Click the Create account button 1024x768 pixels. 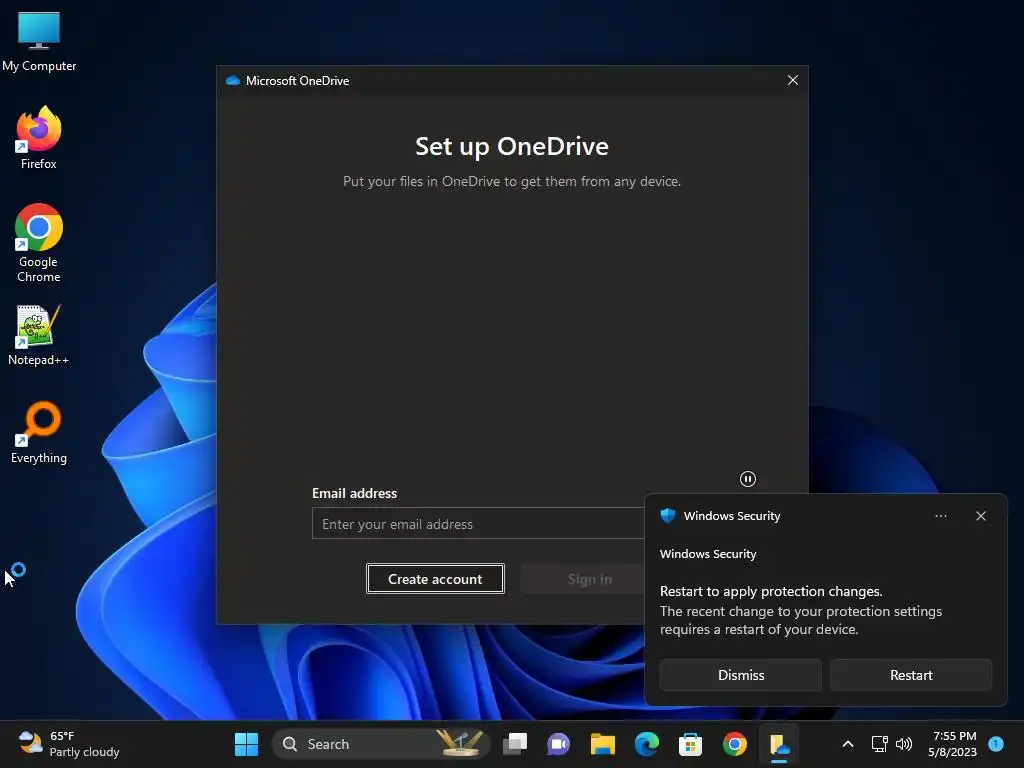pyautogui.click(x=435, y=579)
